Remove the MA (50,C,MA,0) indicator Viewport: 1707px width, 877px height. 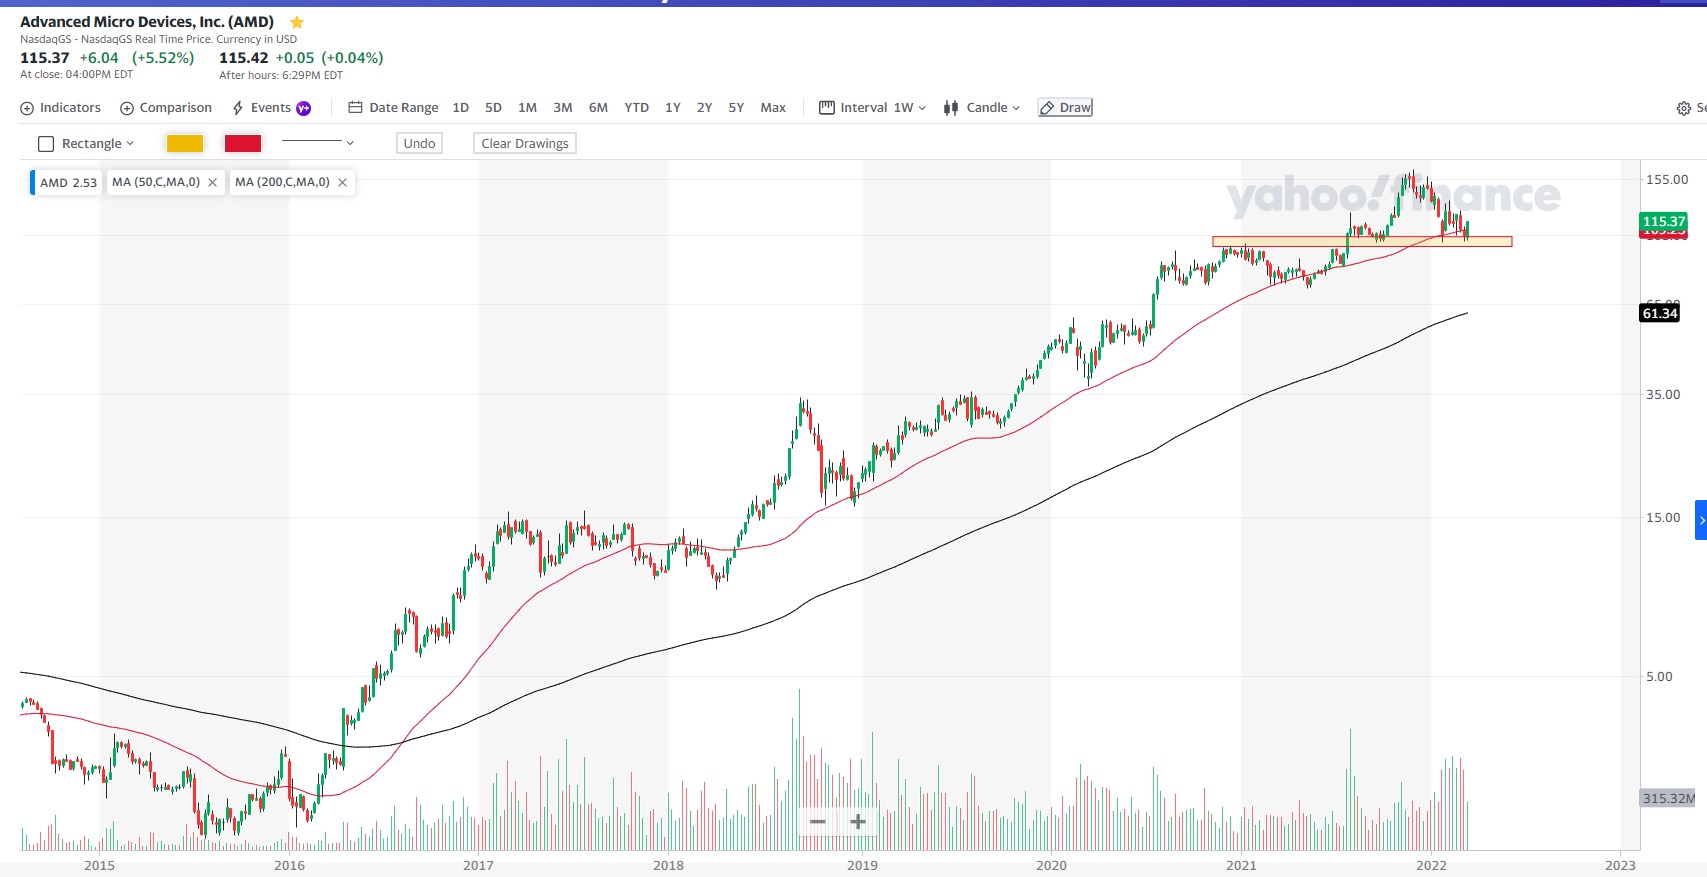pyautogui.click(x=212, y=183)
